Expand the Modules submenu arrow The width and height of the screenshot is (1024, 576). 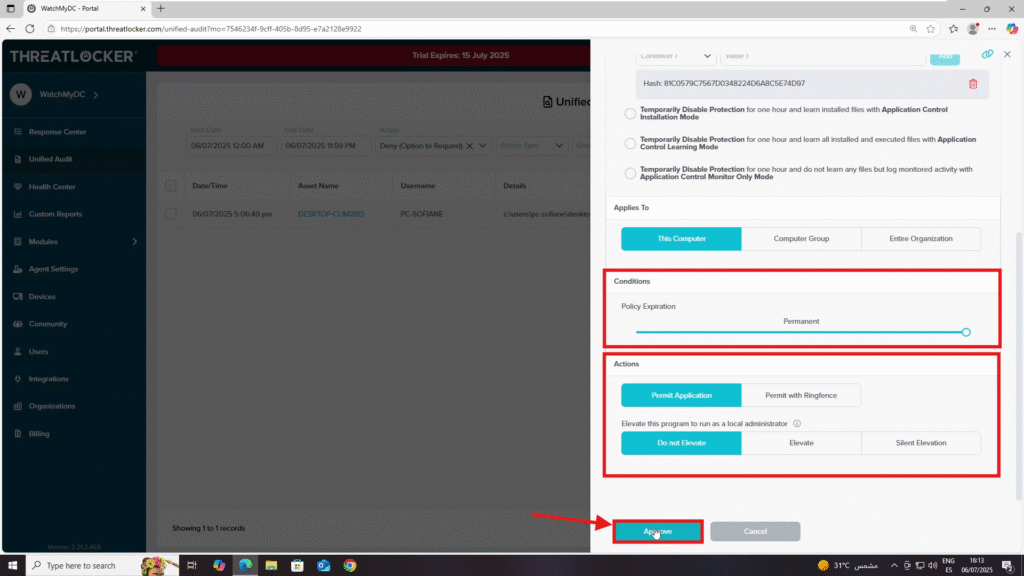tap(135, 242)
